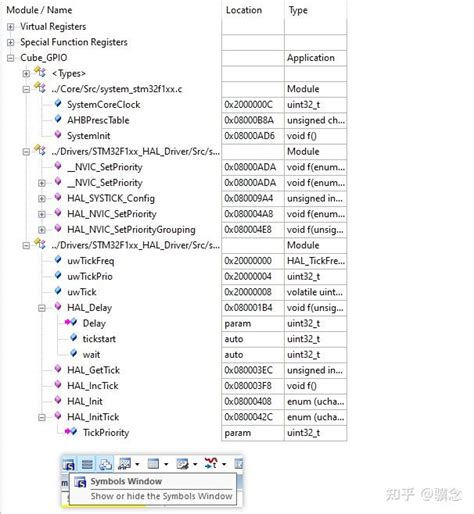Viewport: 474px width, 514px height.
Task: Open the Analysis windows toolbar icon
Action: 211,463
